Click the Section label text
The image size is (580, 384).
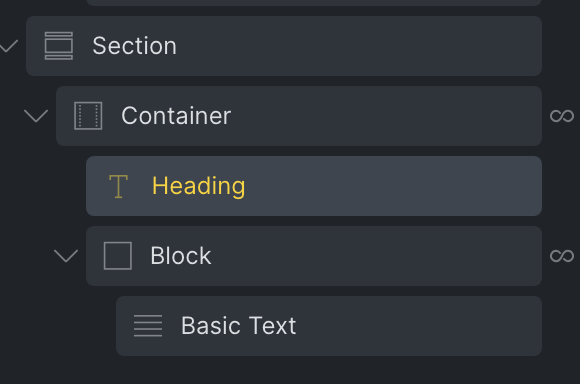135,46
